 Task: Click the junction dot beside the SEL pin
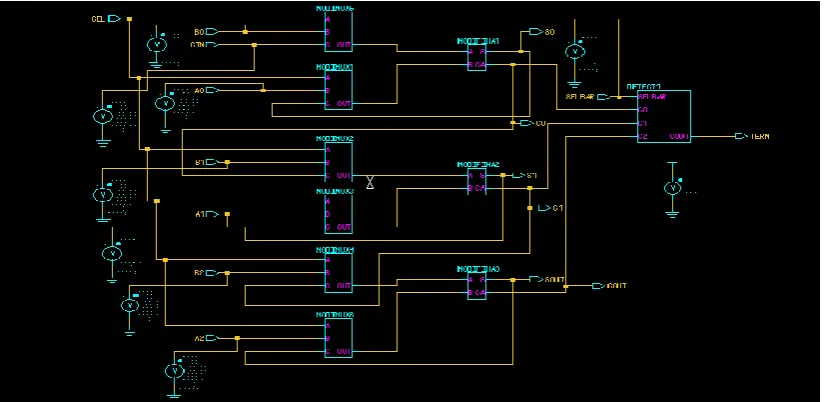tap(129, 19)
